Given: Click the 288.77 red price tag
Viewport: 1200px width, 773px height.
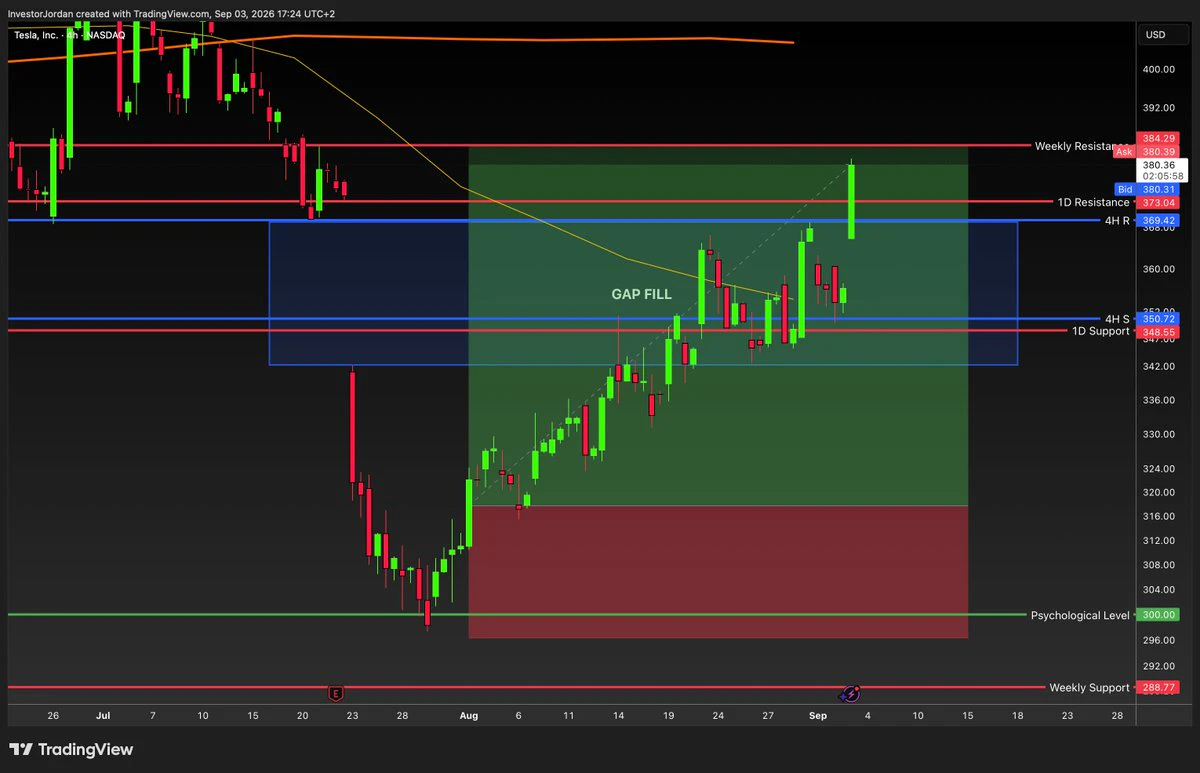Looking at the screenshot, I should coord(1158,688).
